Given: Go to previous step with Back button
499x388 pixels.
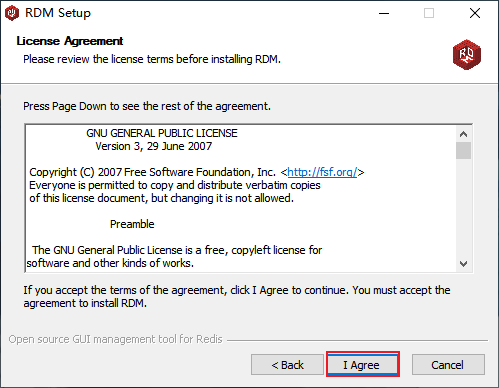Looking at the screenshot, I should coord(287,365).
